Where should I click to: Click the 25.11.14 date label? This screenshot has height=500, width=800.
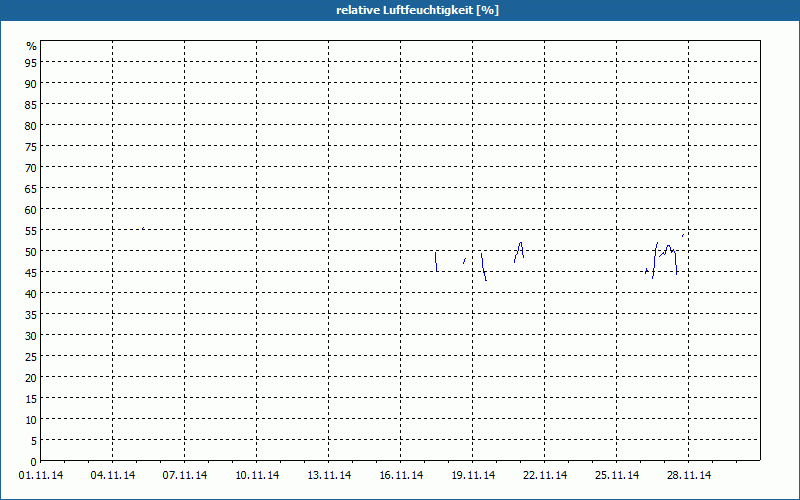click(x=617, y=476)
